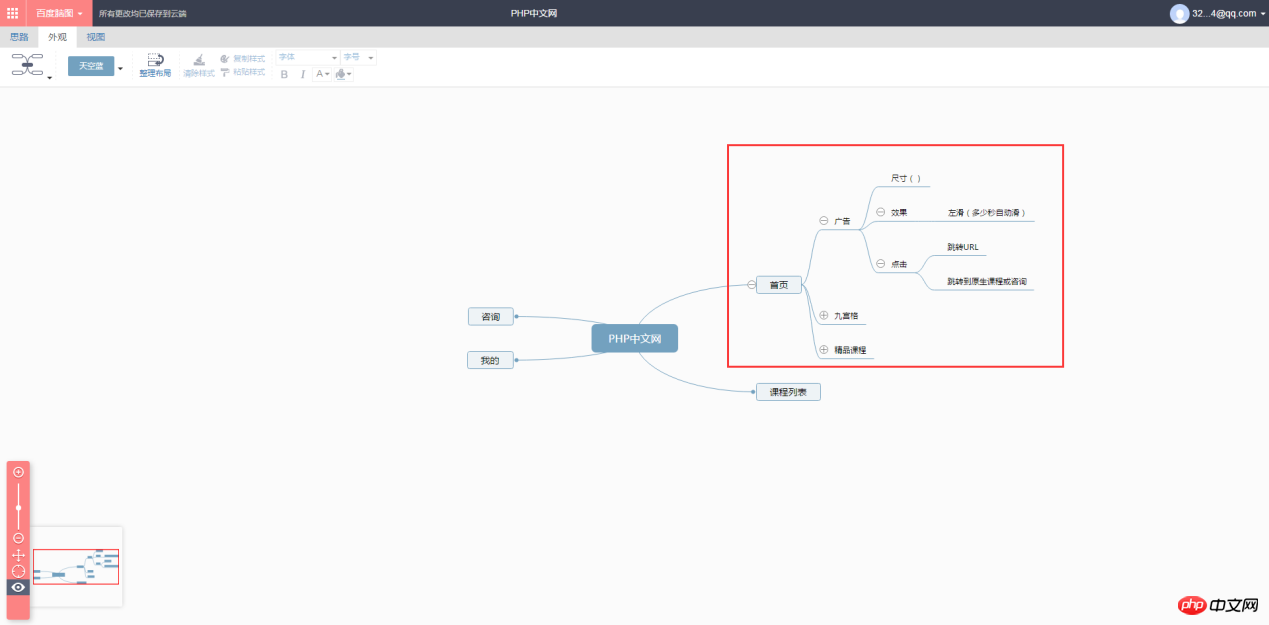Select the 左滑（多少秒自动滑）node
Viewport: 1269px width, 625px height.
coord(986,213)
